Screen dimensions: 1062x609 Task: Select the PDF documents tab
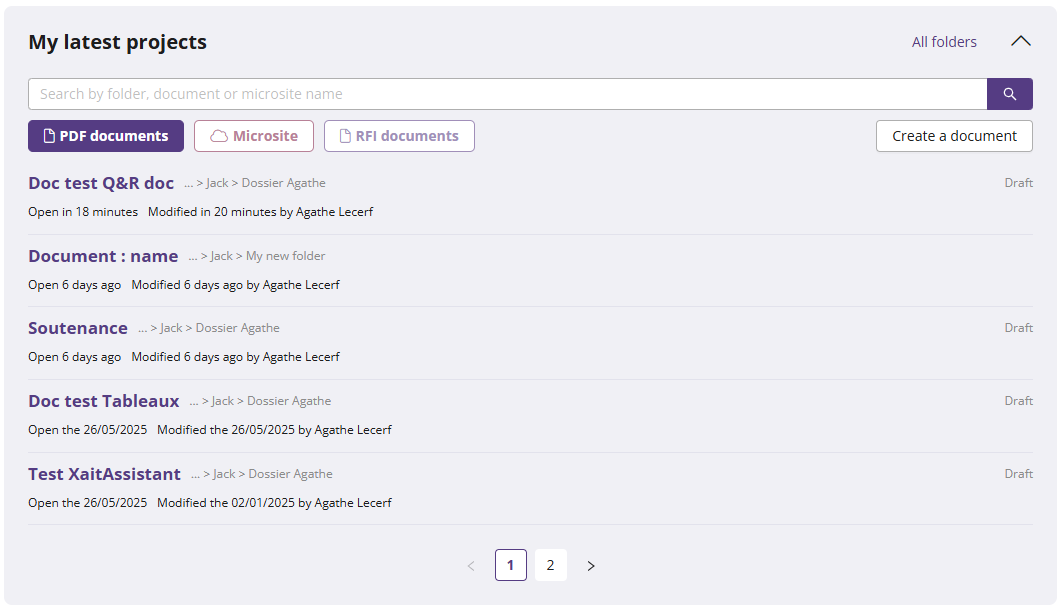point(106,136)
